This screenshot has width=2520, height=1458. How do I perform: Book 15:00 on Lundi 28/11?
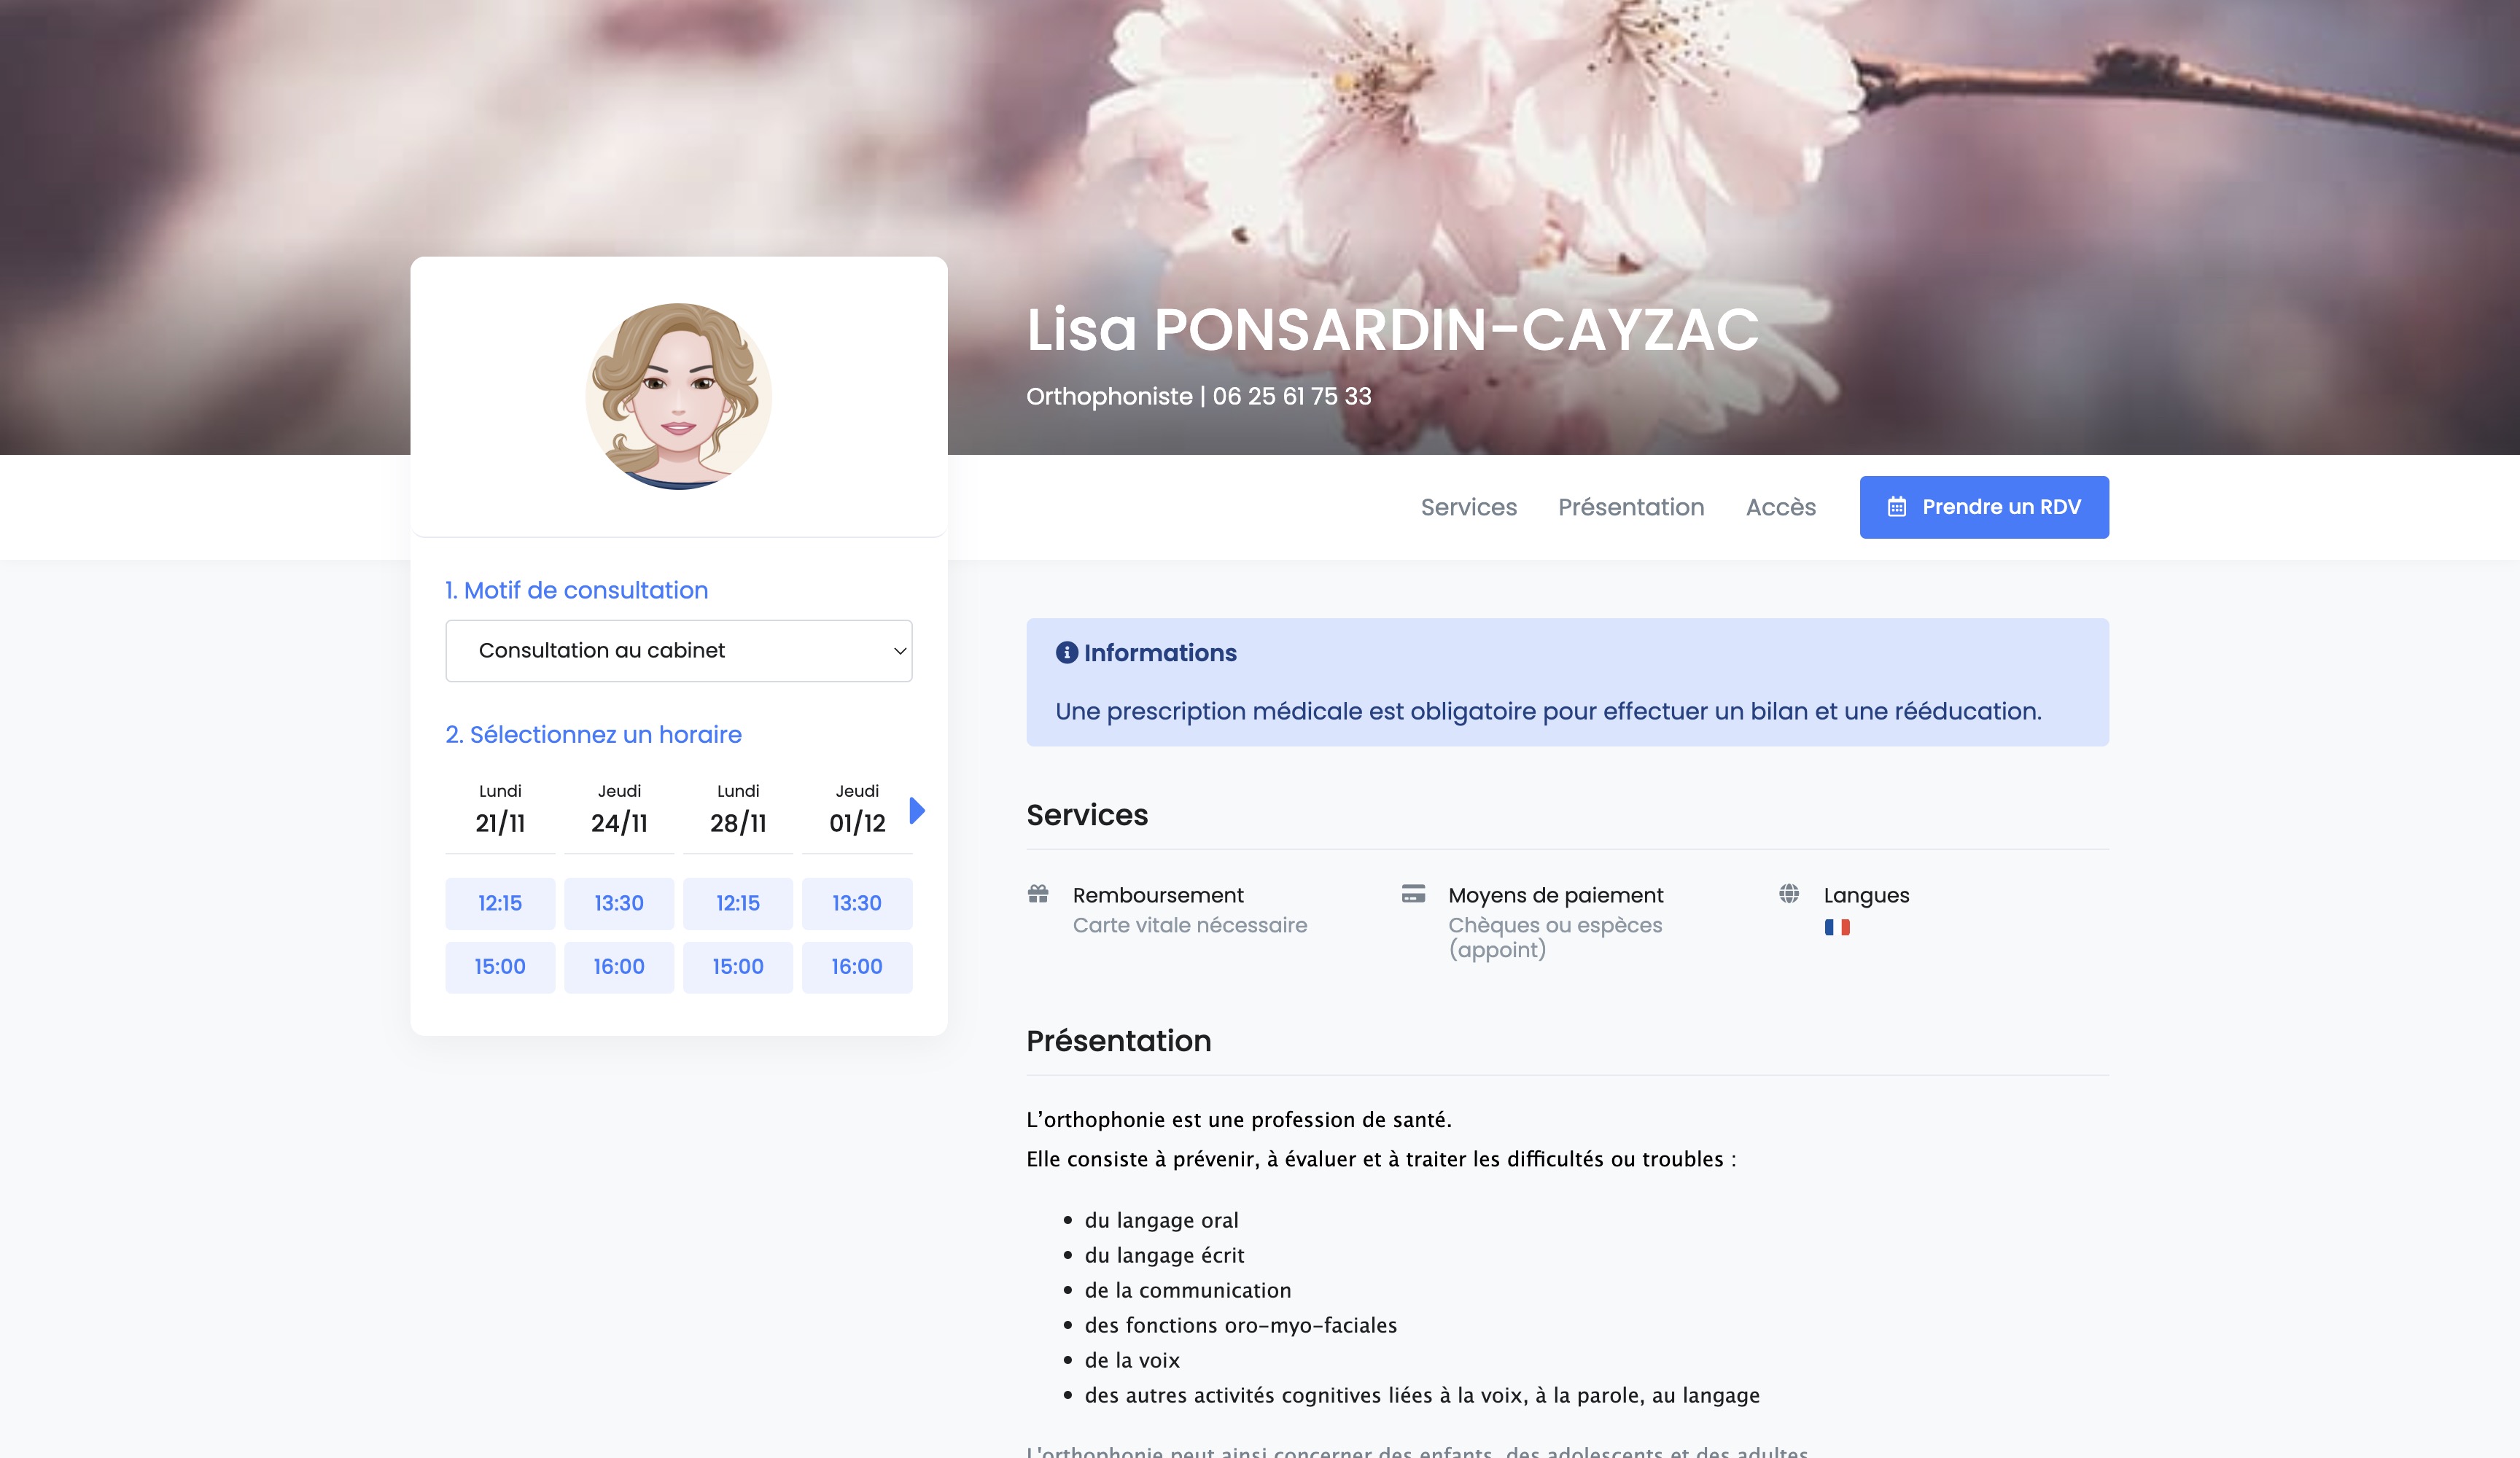tap(738, 967)
